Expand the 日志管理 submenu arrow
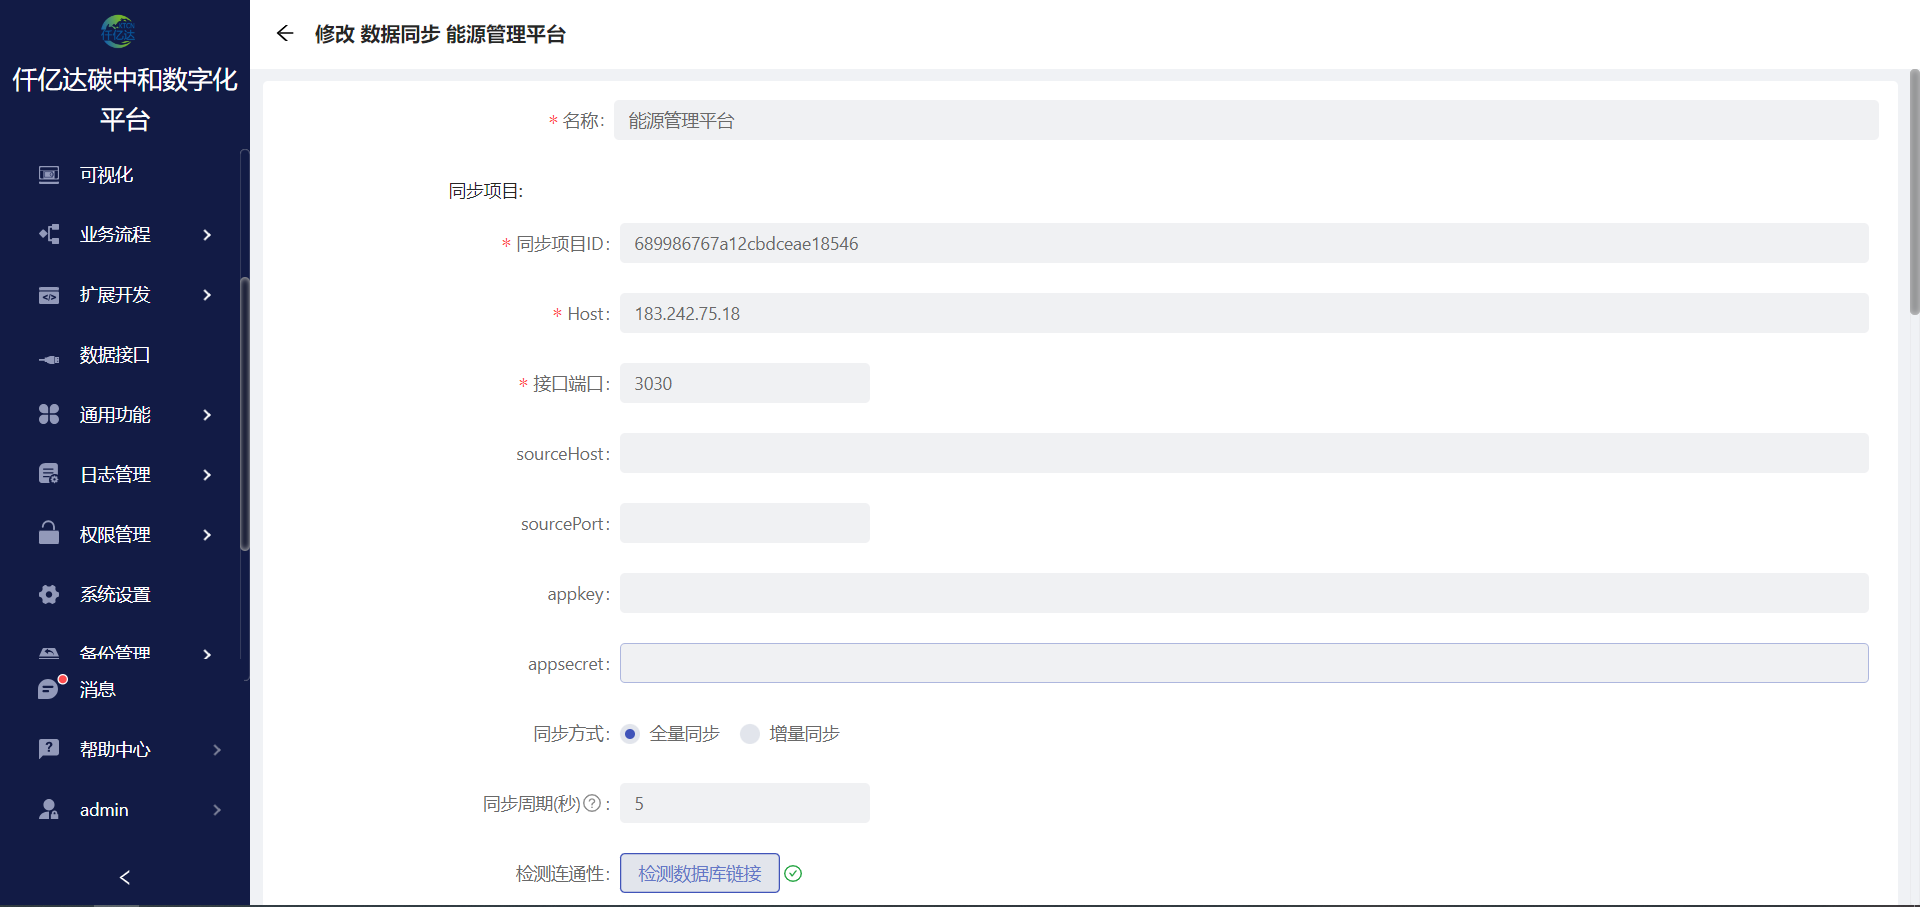The height and width of the screenshot is (907, 1920). (x=207, y=475)
